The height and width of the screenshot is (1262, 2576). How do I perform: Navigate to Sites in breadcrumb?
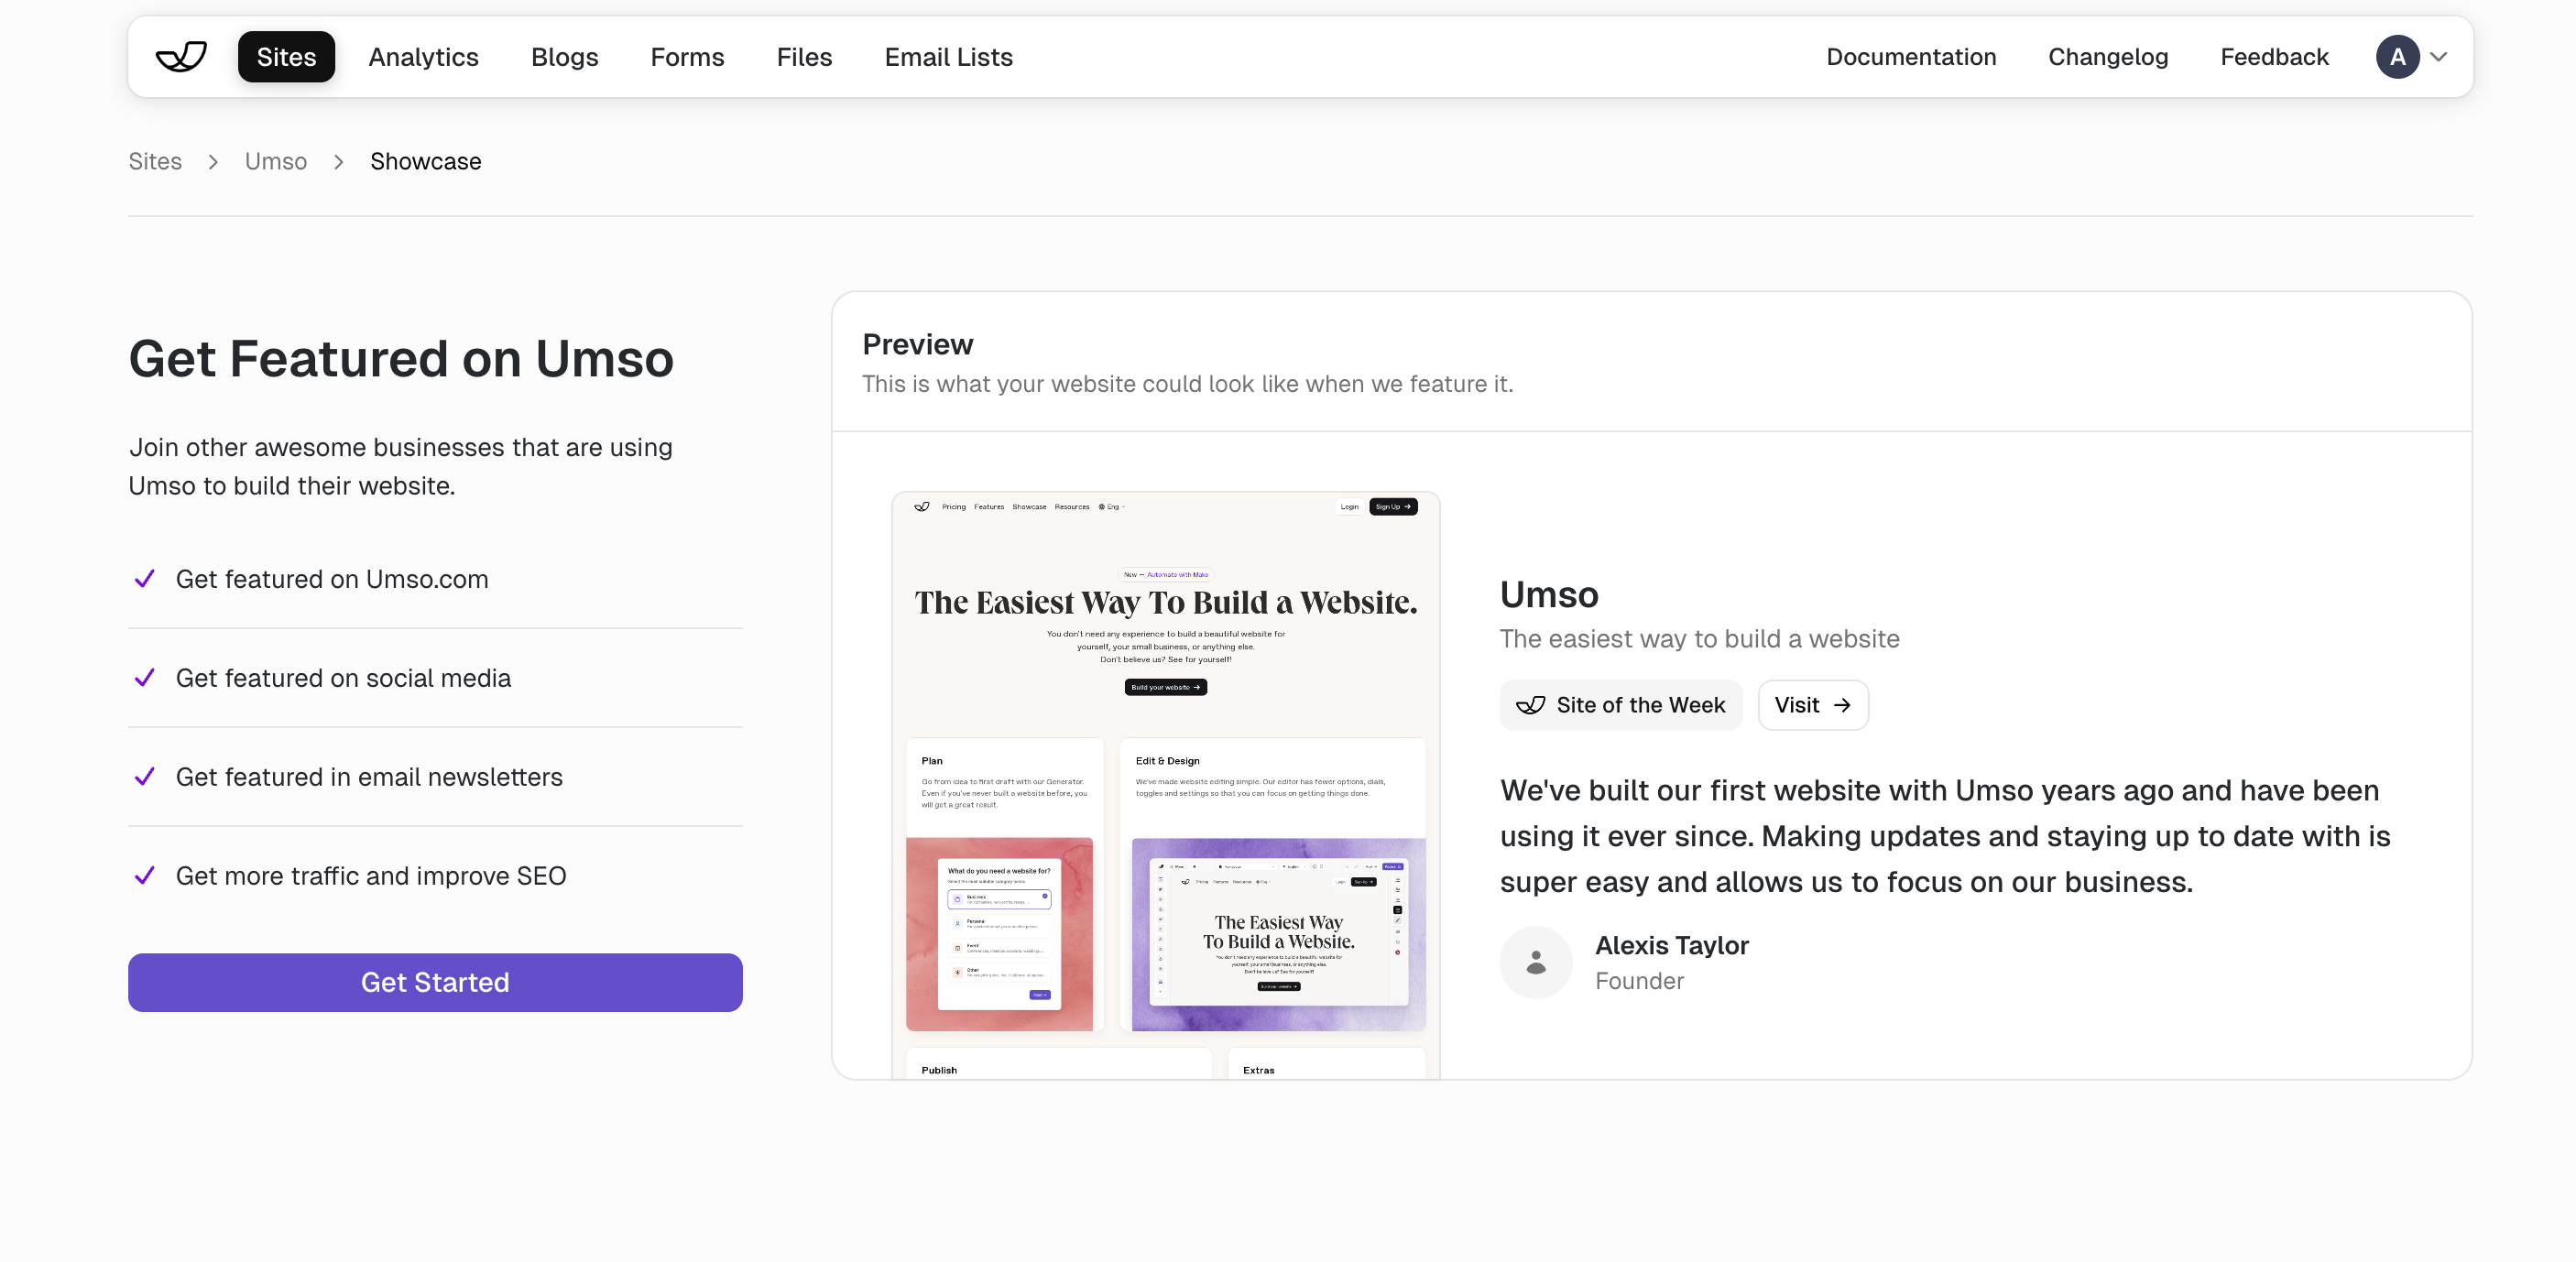point(155,161)
